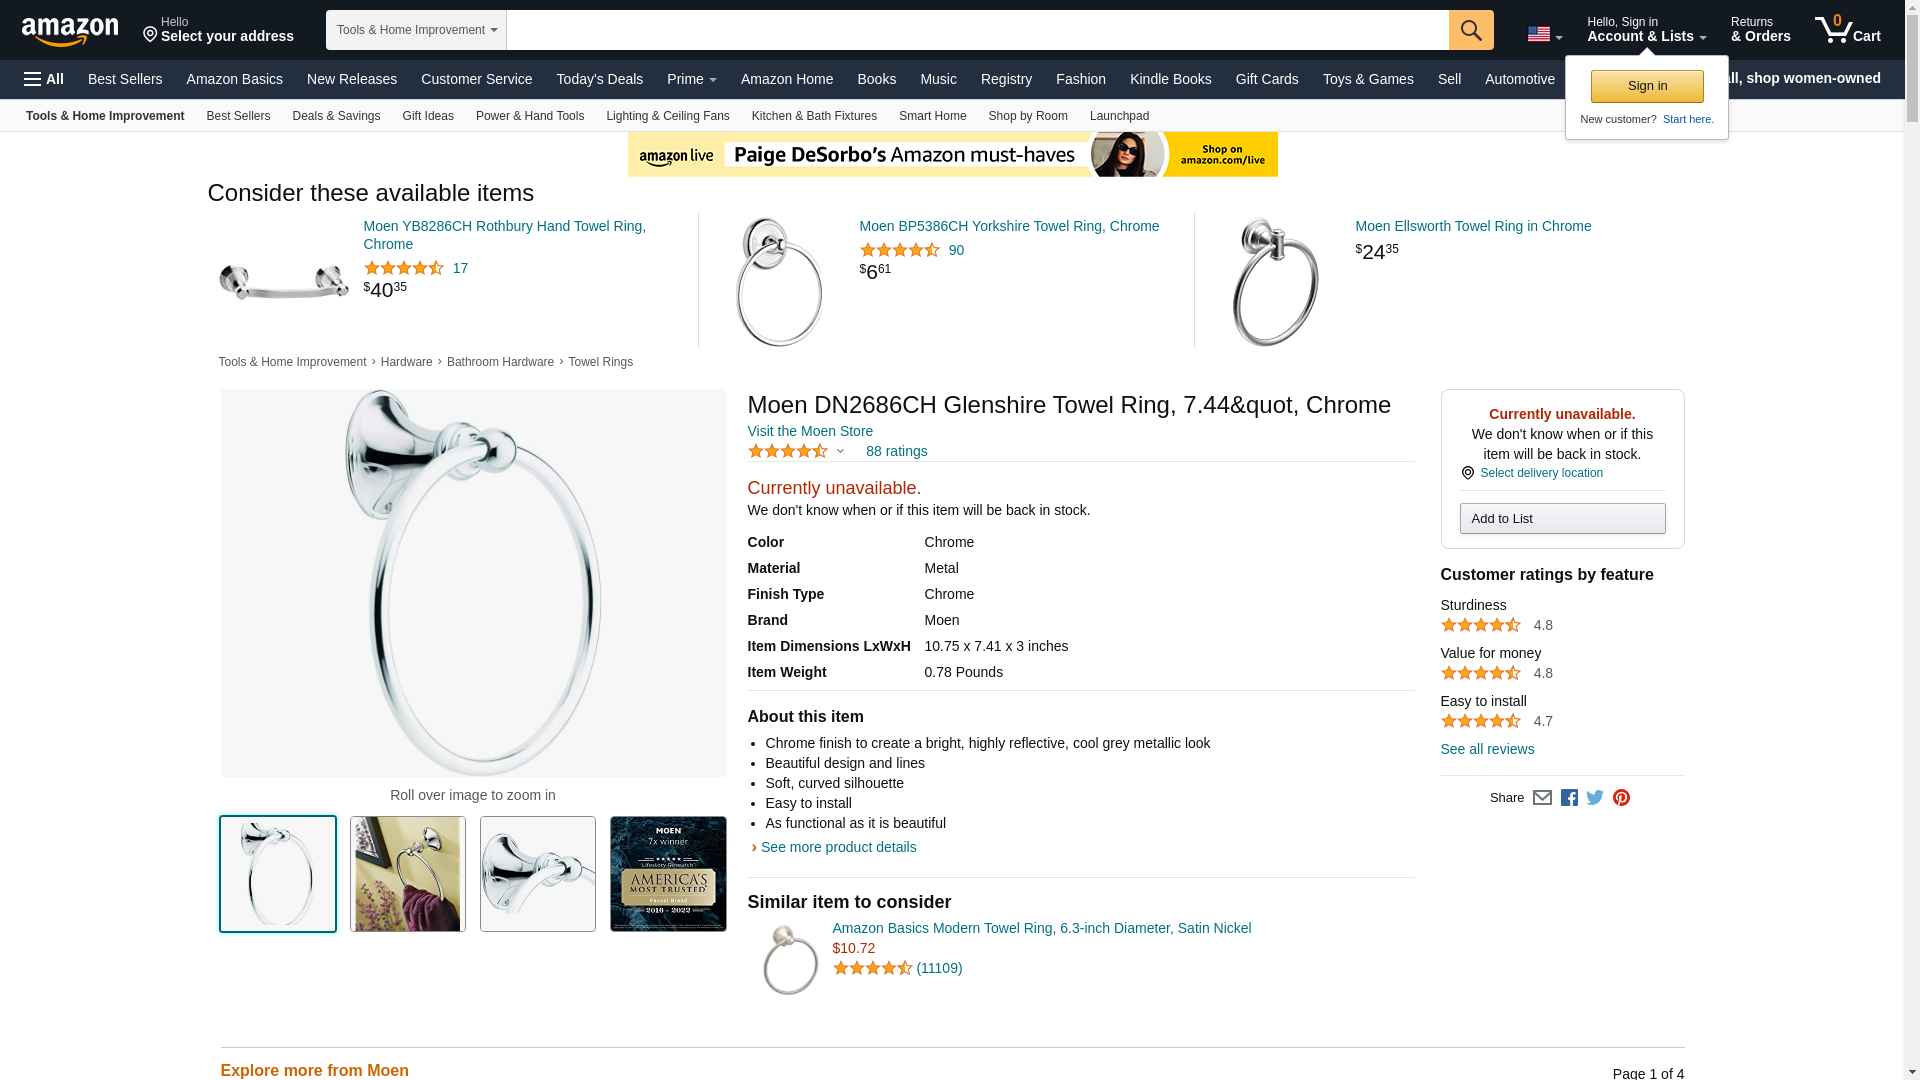The image size is (1920, 1080).
Task: Share product via email icon
Action: coord(1542,798)
